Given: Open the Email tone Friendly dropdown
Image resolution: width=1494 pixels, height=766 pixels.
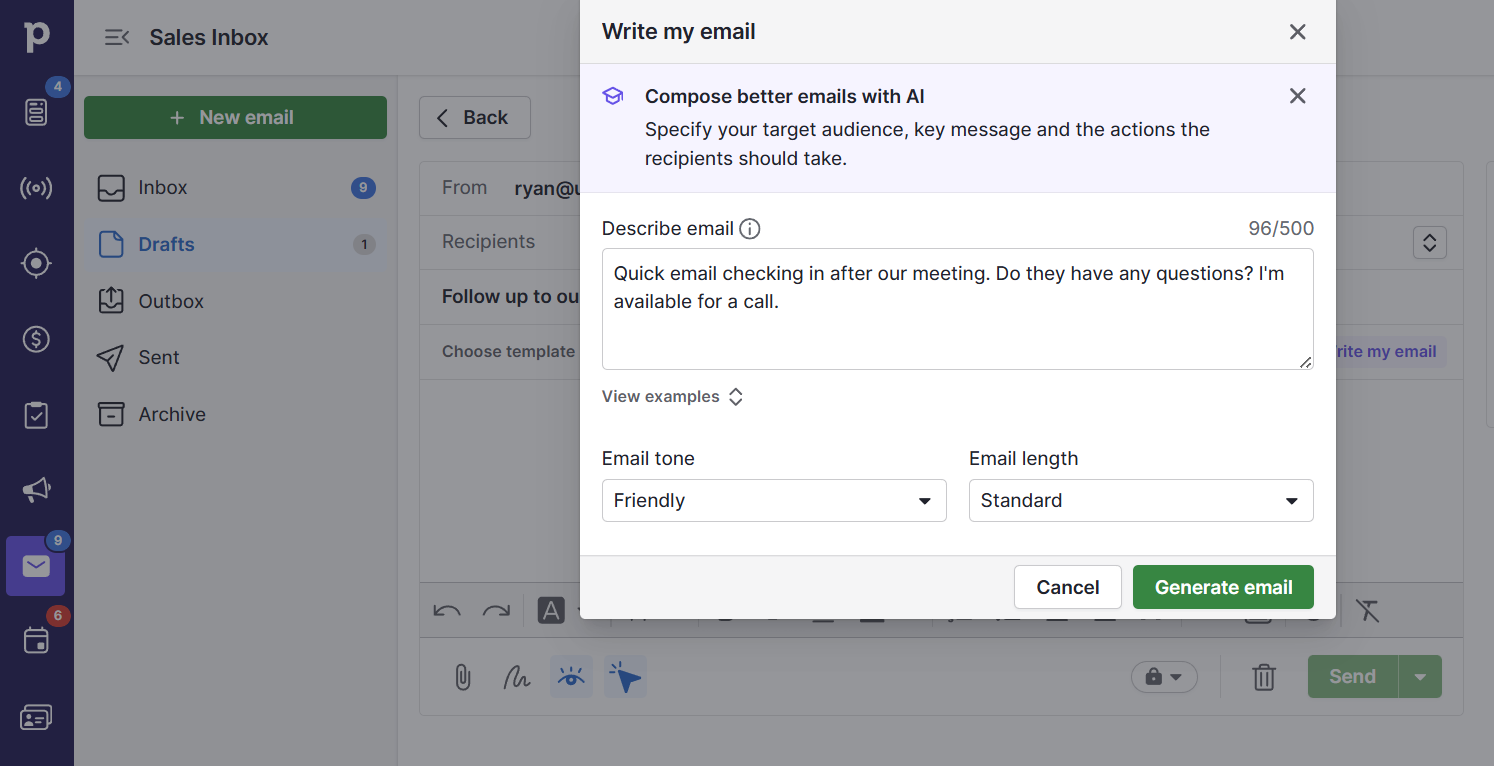Looking at the screenshot, I should pos(773,500).
